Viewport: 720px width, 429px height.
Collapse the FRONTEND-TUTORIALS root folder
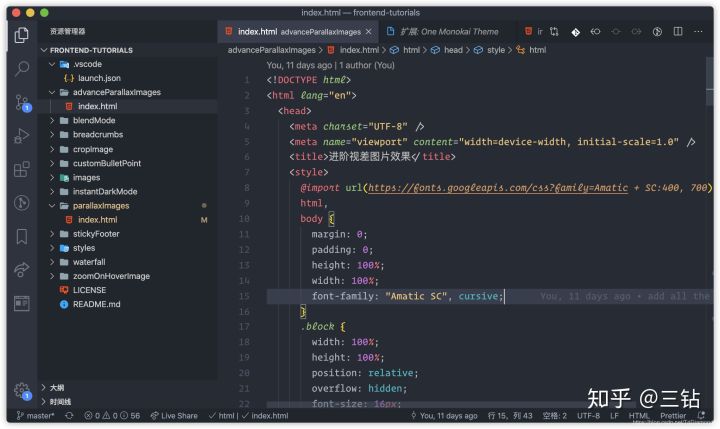[x=44, y=50]
